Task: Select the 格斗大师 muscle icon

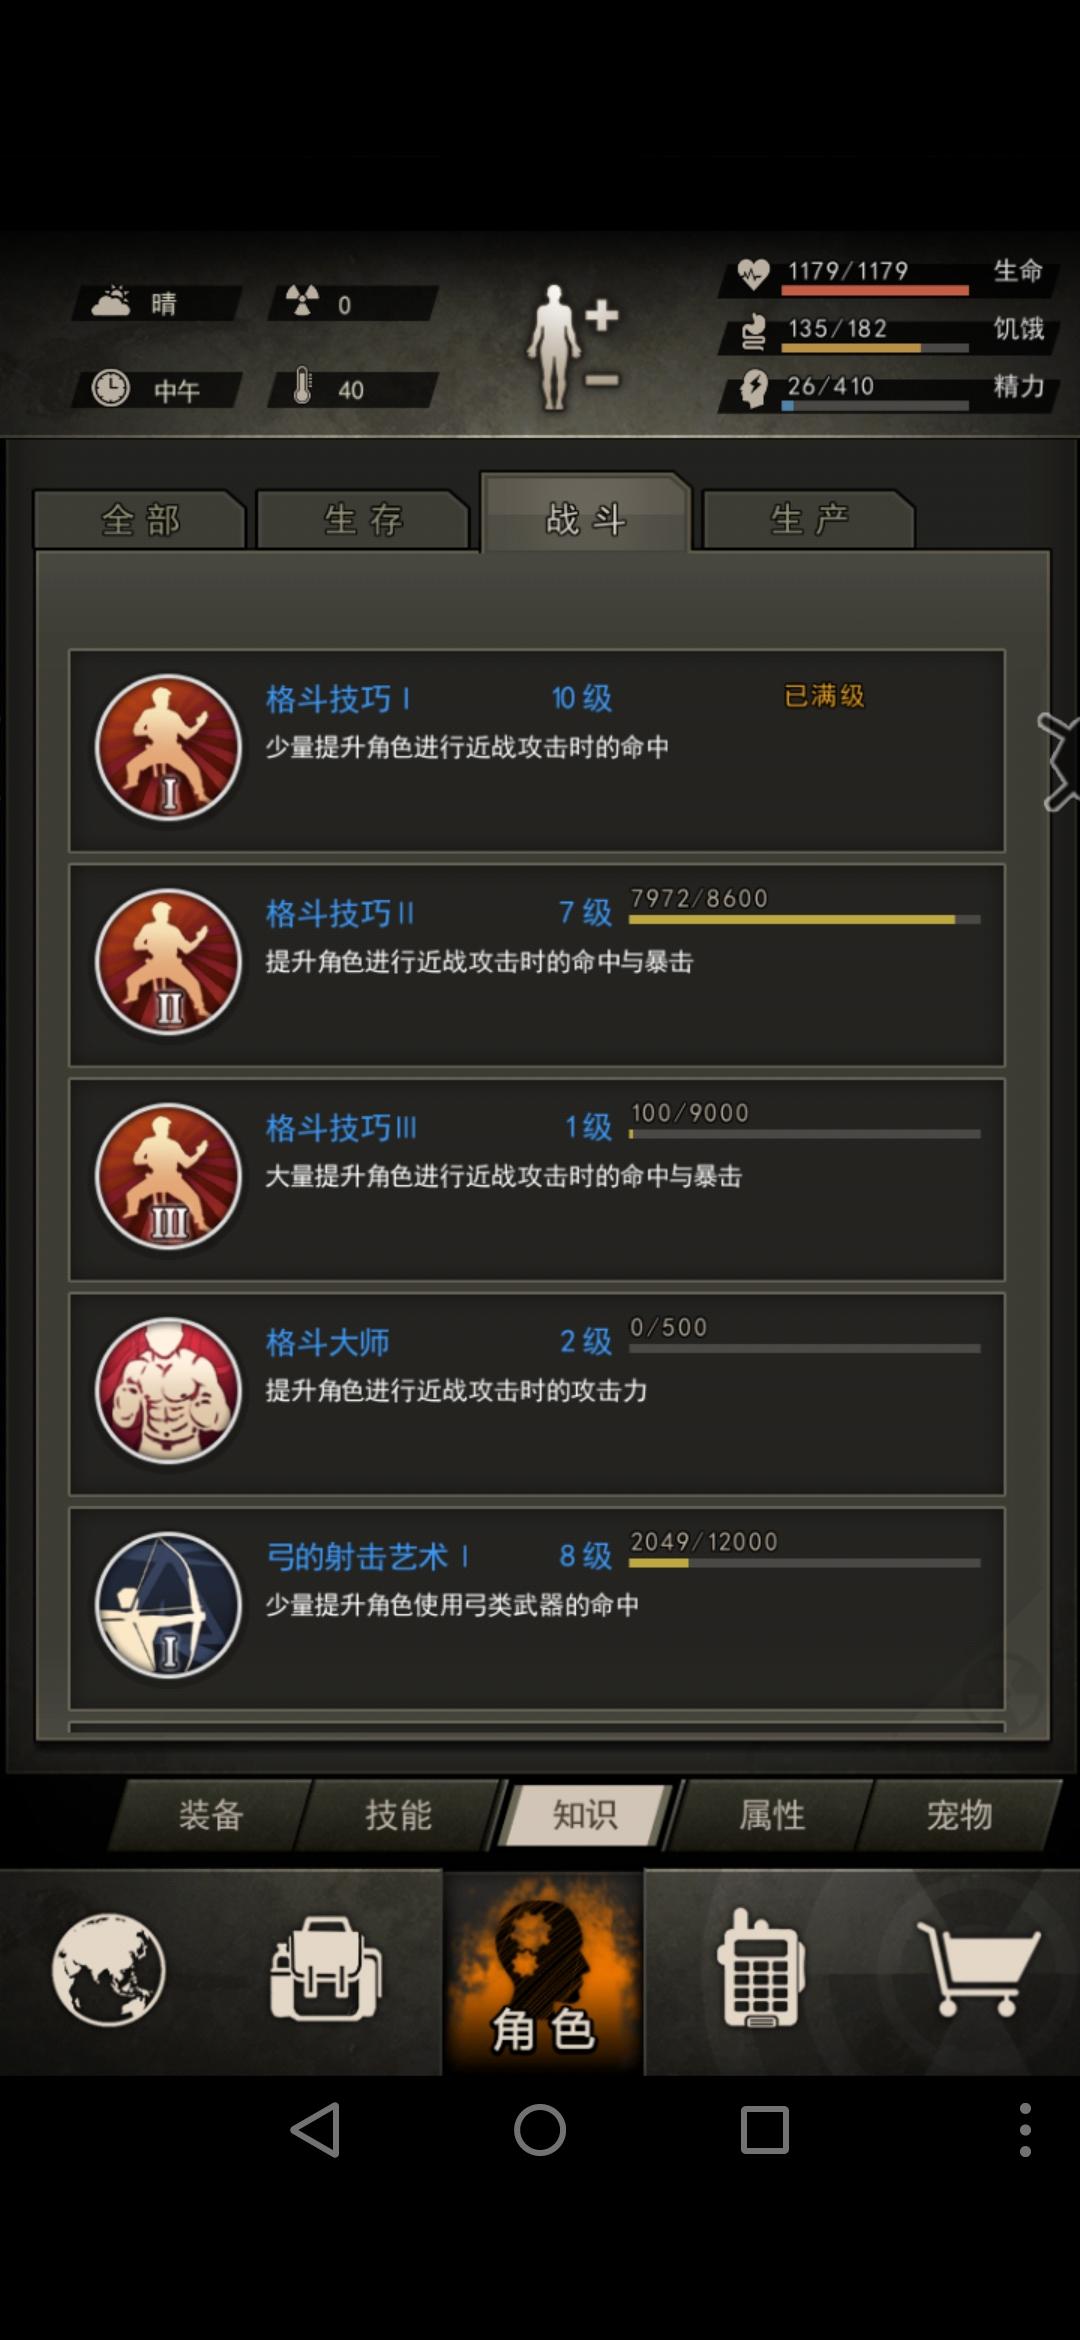Action: coord(168,1391)
